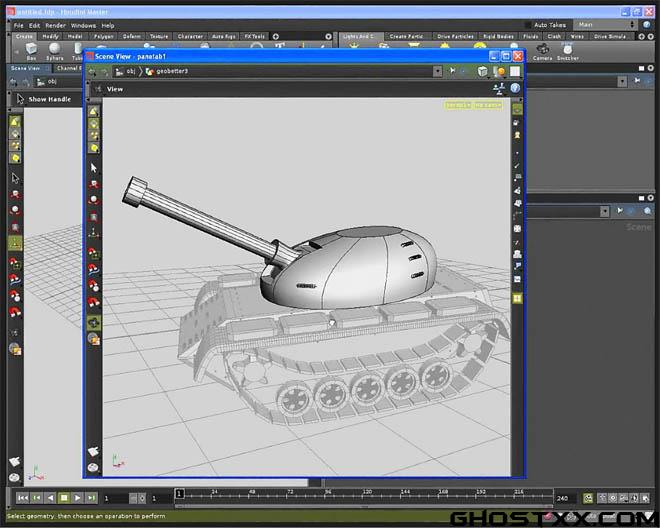The width and height of the screenshot is (660, 528).
Task: Select the green-highlighted View tool in floating toolbar
Action: click(93, 323)
